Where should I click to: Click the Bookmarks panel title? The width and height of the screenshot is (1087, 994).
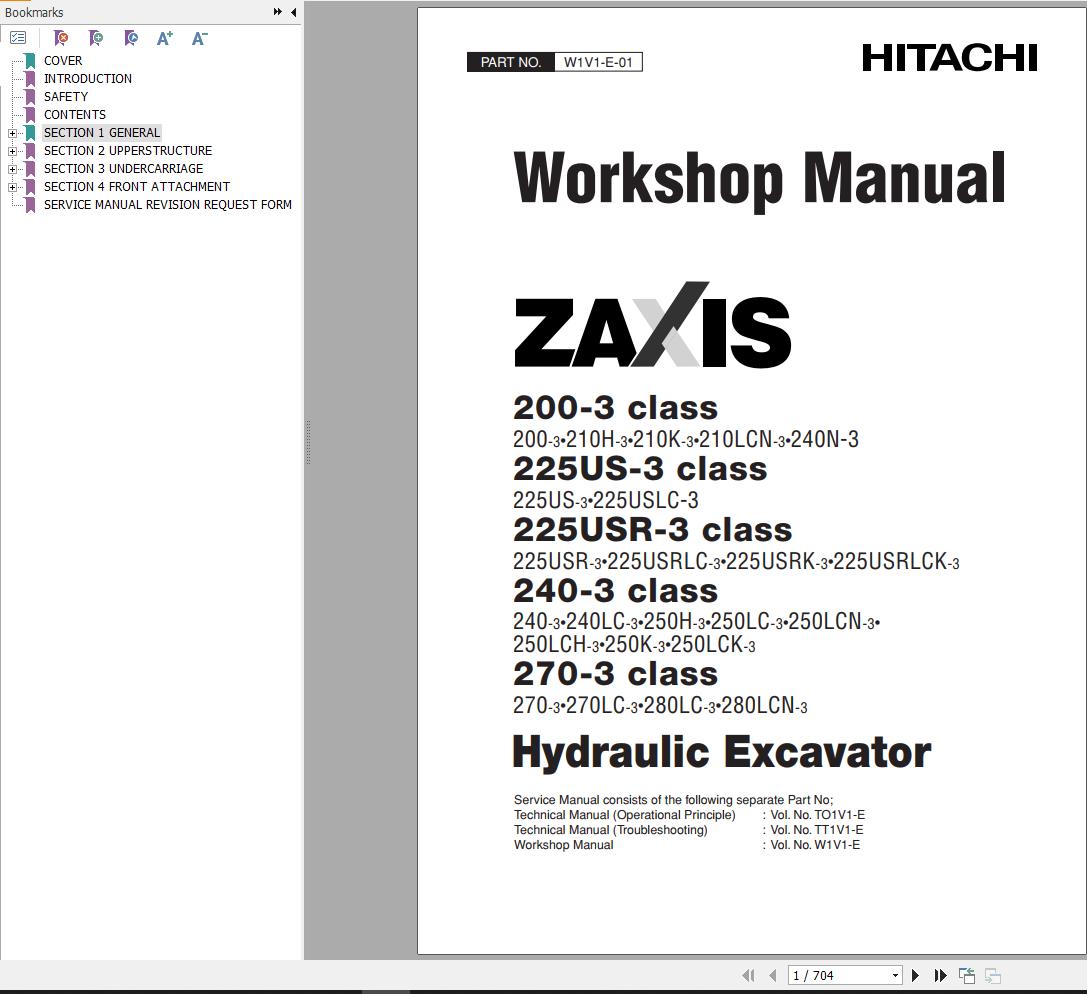[x=34, y=12]
